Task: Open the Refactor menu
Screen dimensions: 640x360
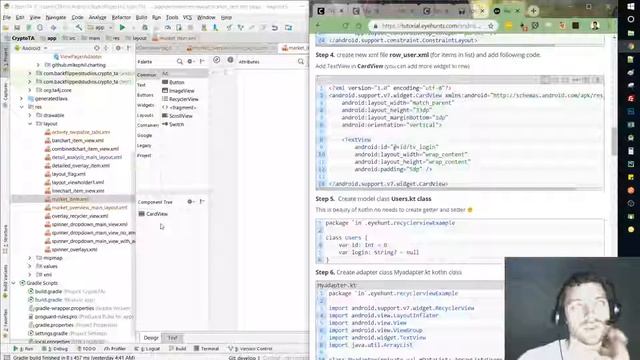Action: tap(121, 18)
